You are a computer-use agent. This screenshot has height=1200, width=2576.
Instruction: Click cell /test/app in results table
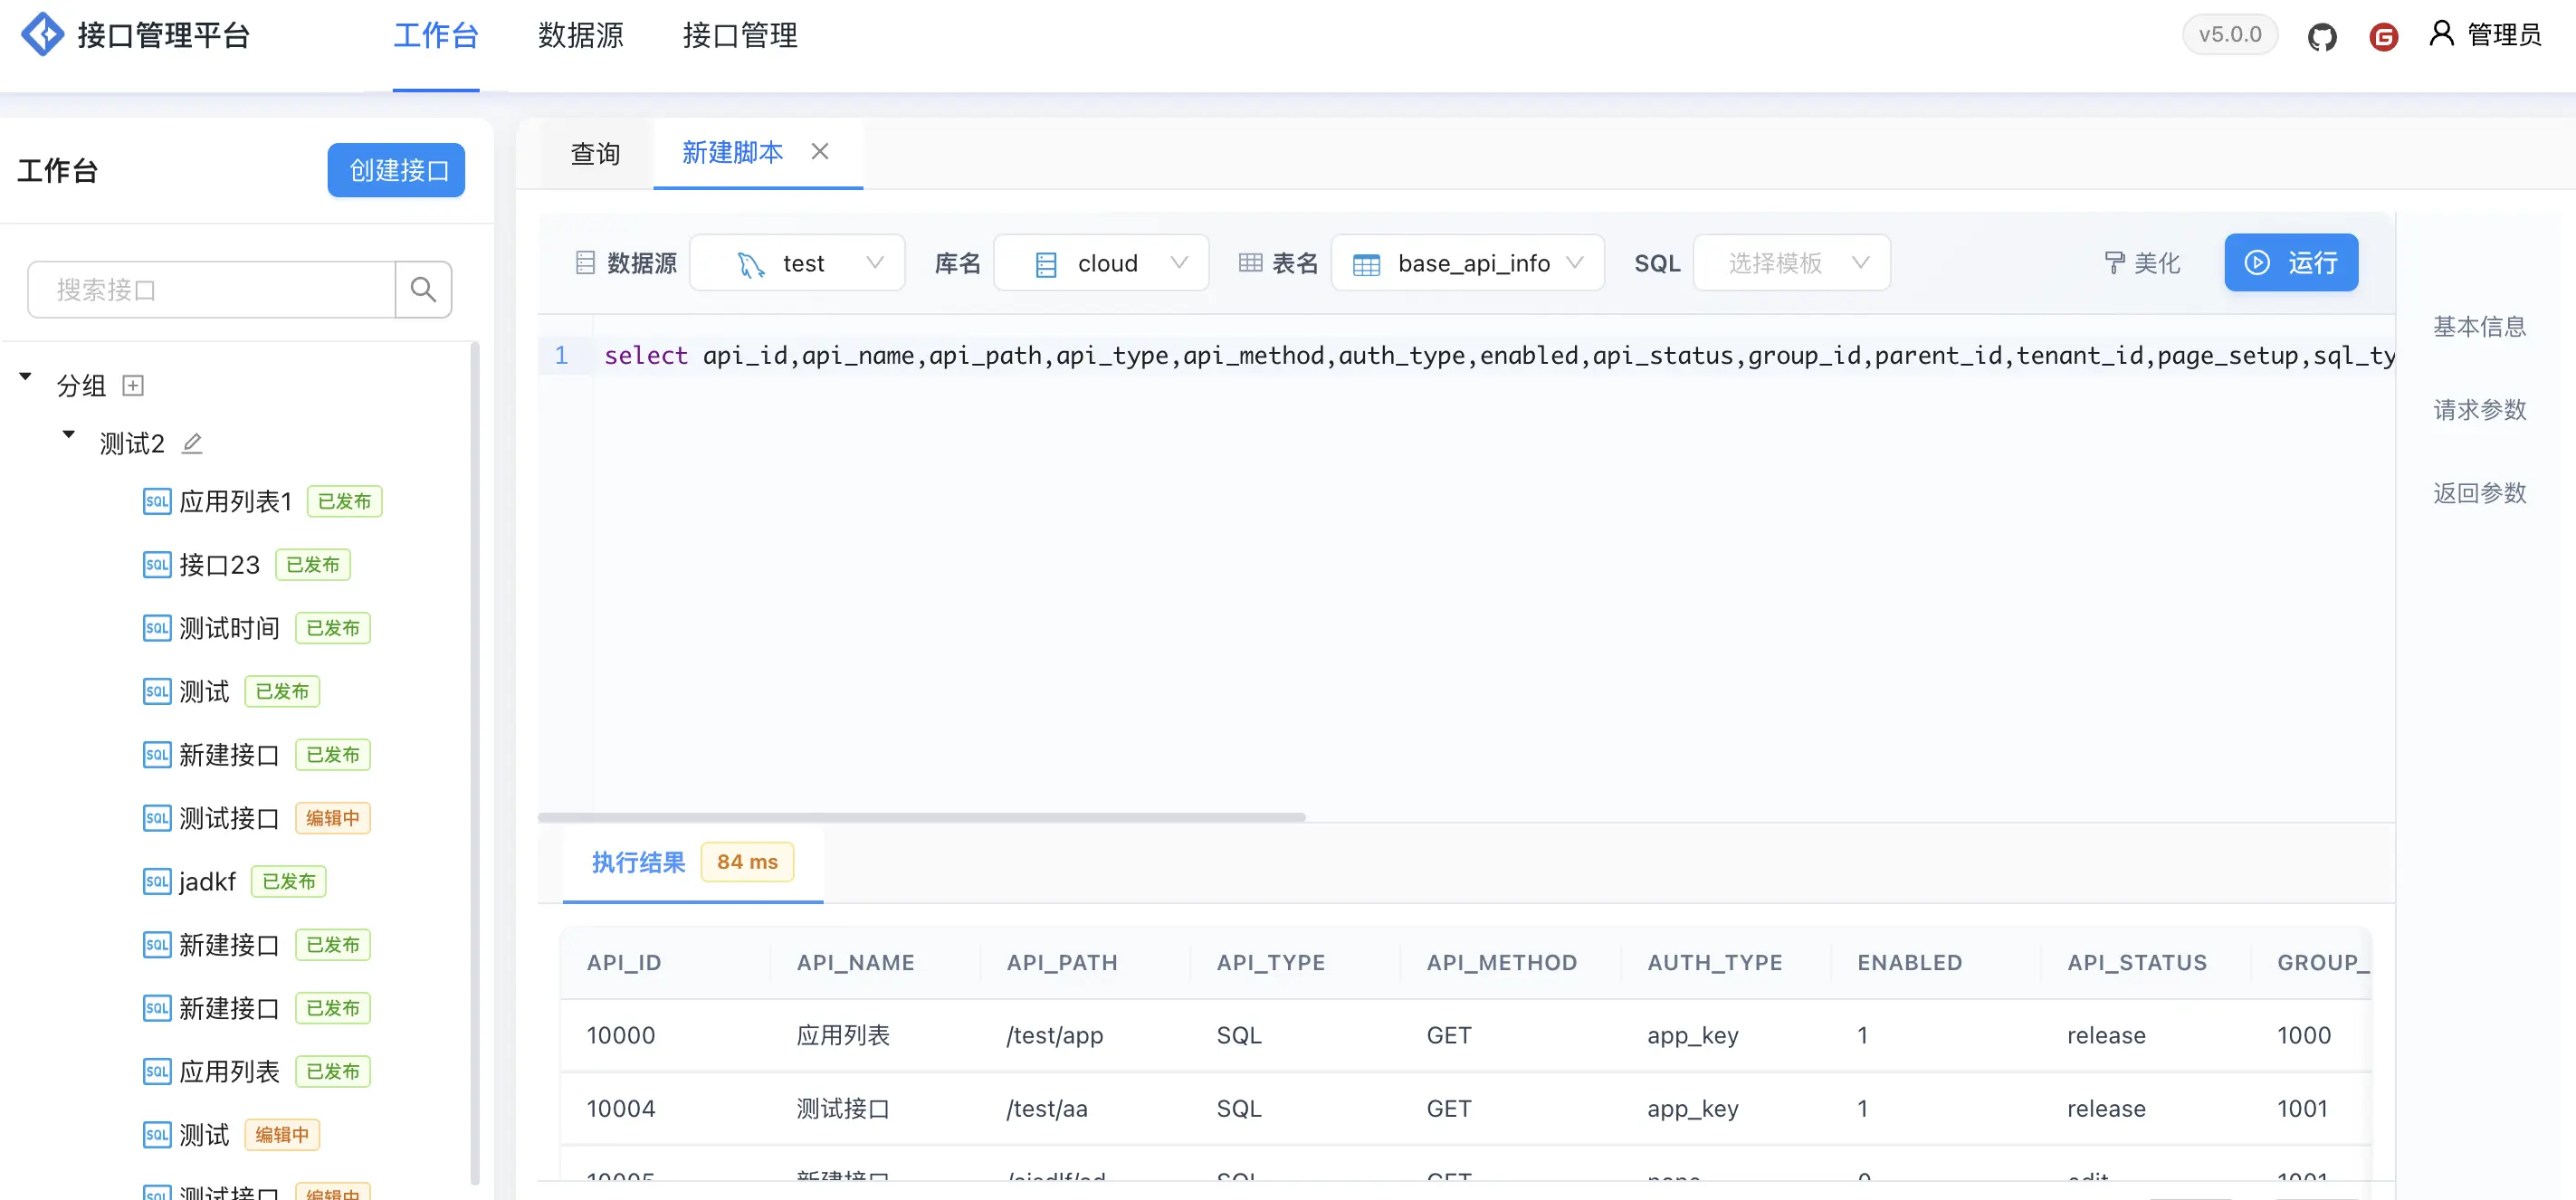point(1054,1035)
